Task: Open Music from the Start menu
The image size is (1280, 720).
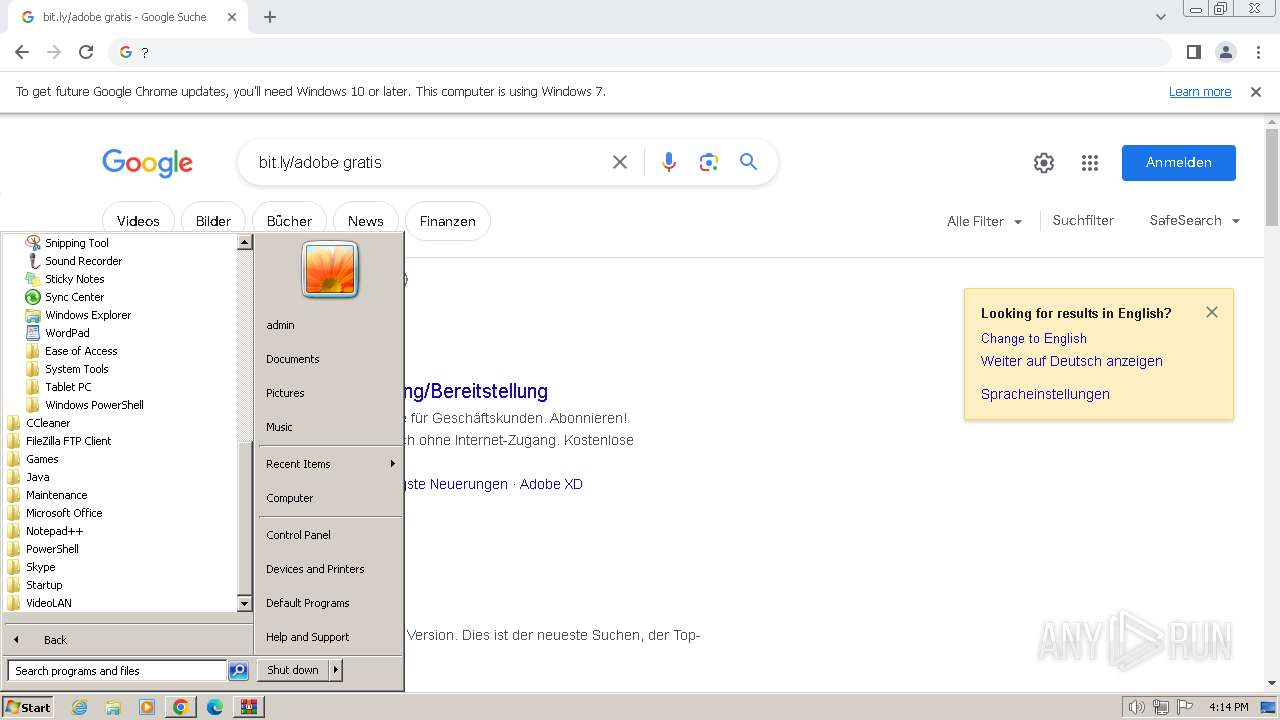Action: [279, 427]
